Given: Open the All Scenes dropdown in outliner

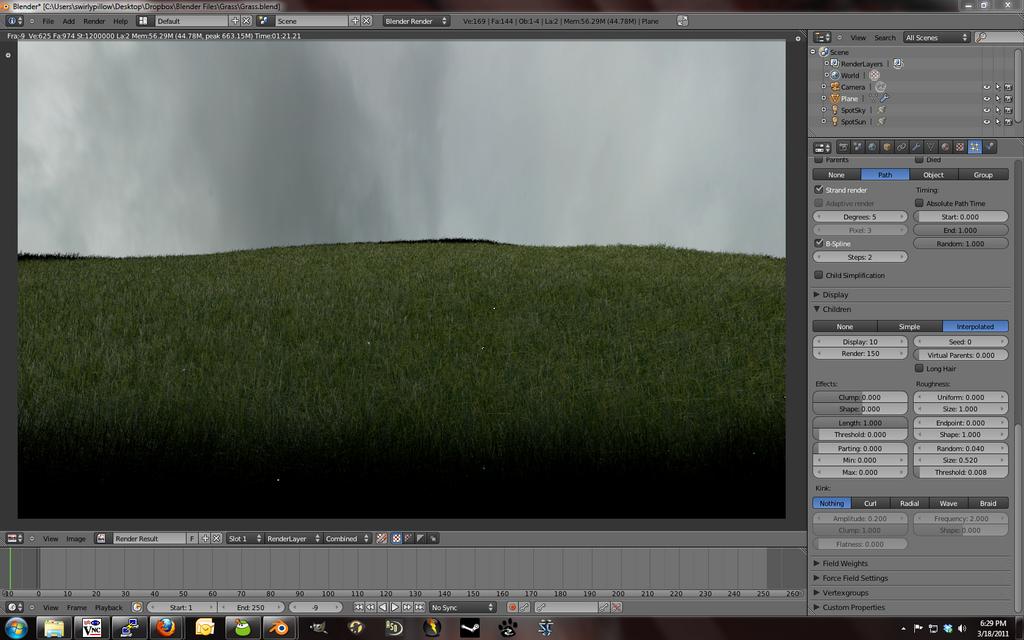Looking at the screenshot, I should click(936, 38).
